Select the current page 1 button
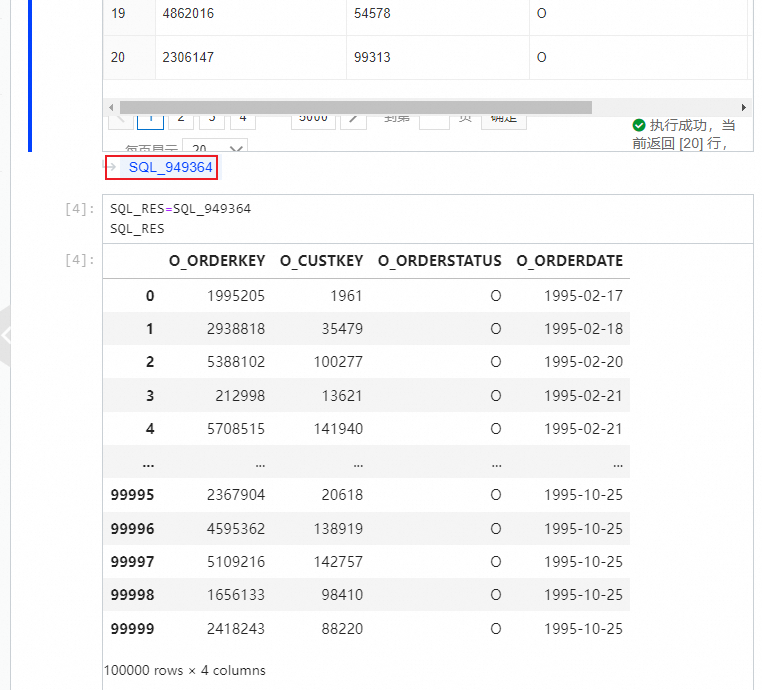Screen dimensions: 762x690 (150, 122)
